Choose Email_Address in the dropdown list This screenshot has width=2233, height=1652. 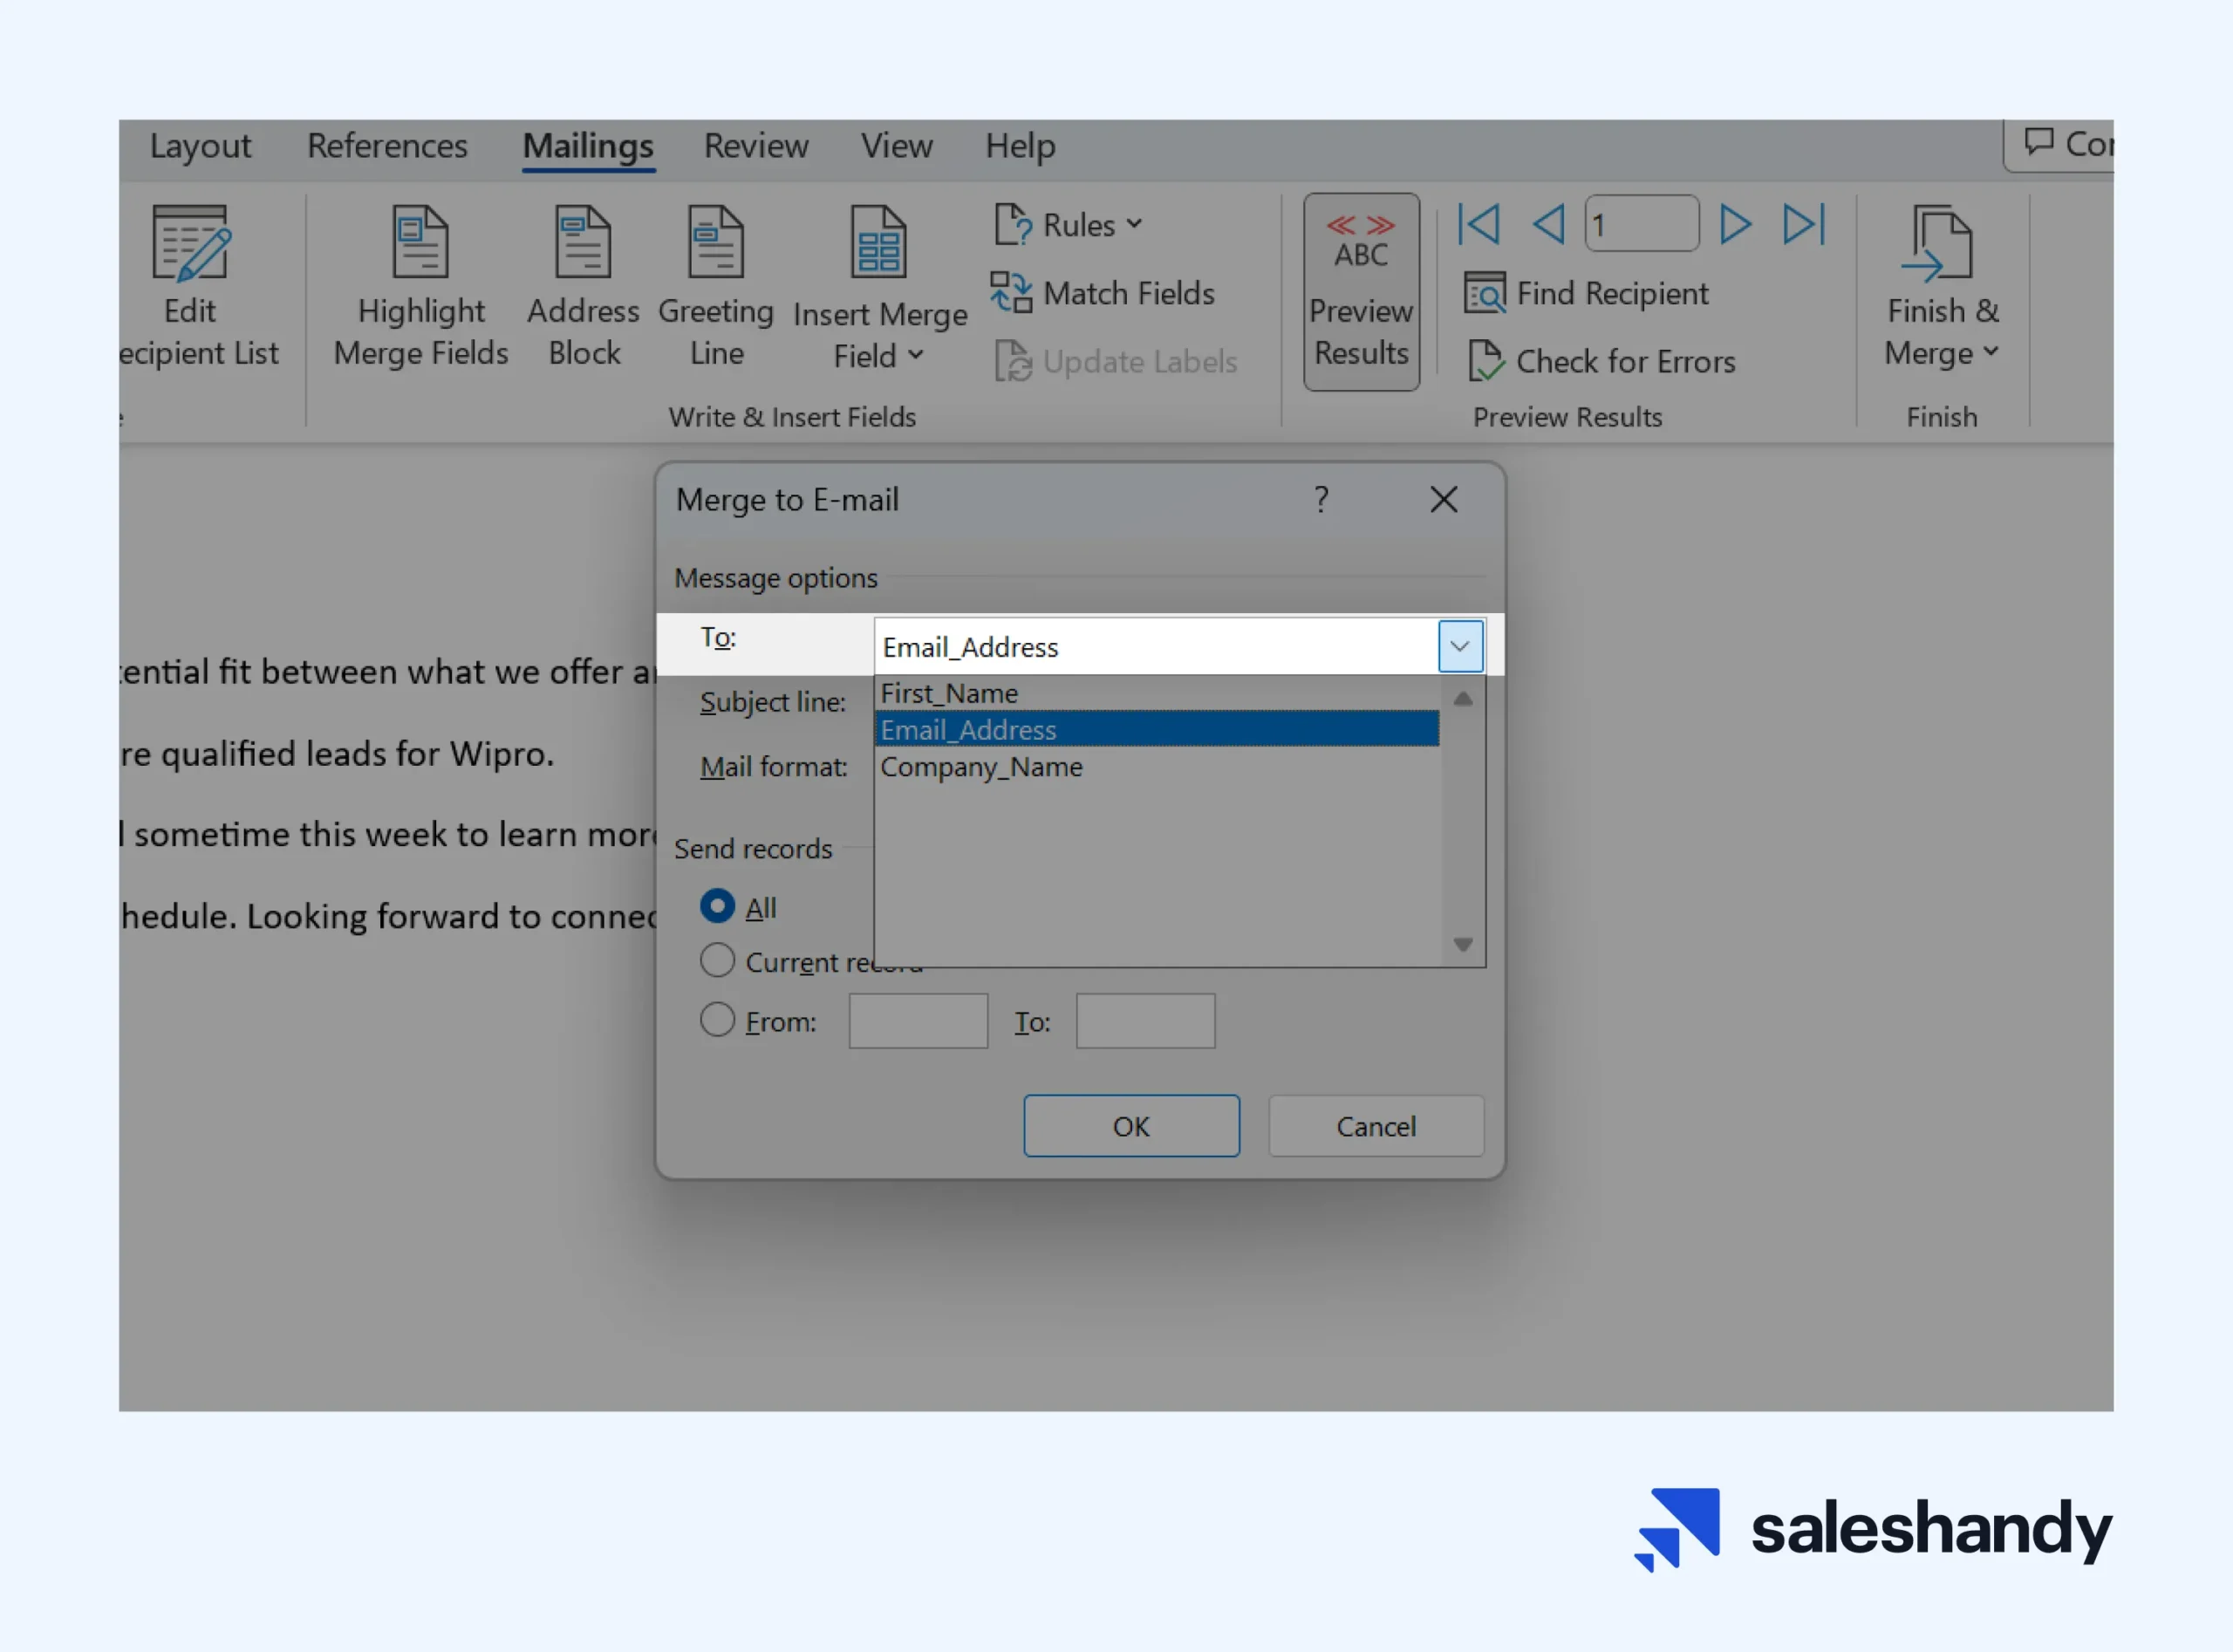click(x=1157, y=729)
